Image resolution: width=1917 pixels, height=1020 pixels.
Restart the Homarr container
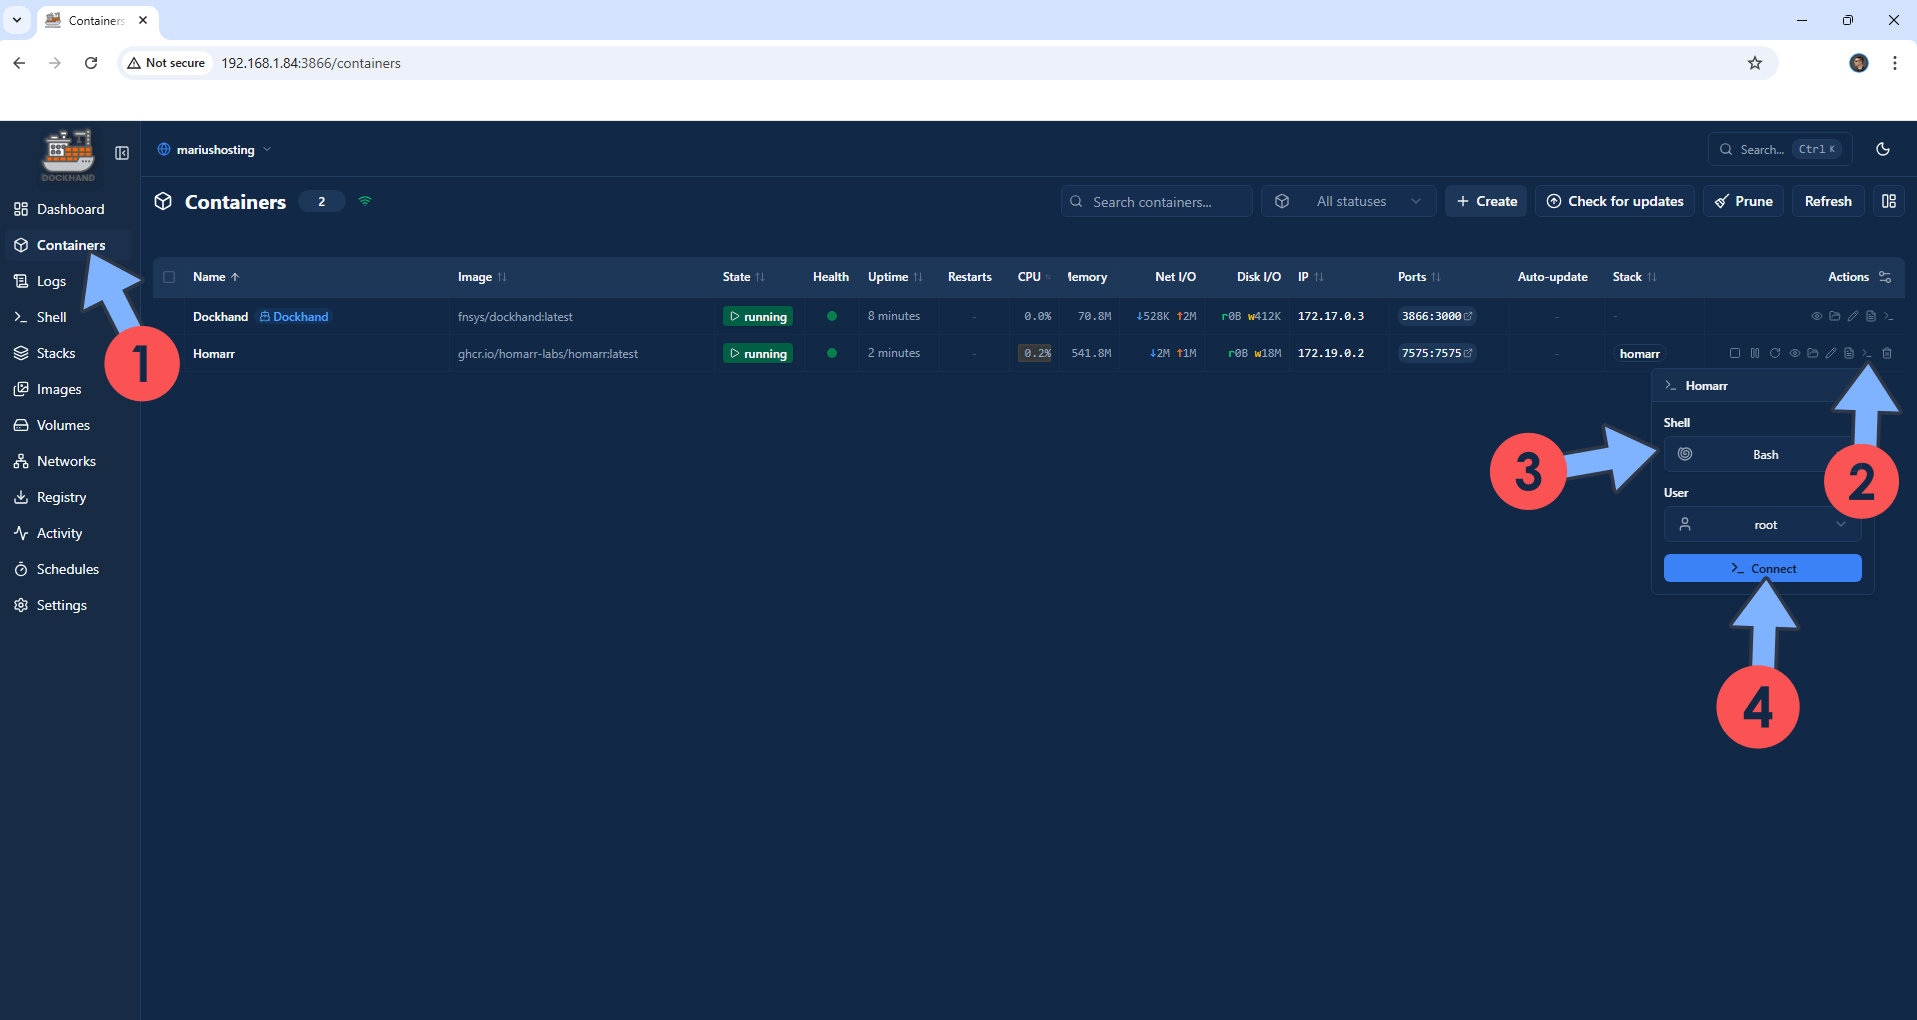click(x=1776, y=354)
